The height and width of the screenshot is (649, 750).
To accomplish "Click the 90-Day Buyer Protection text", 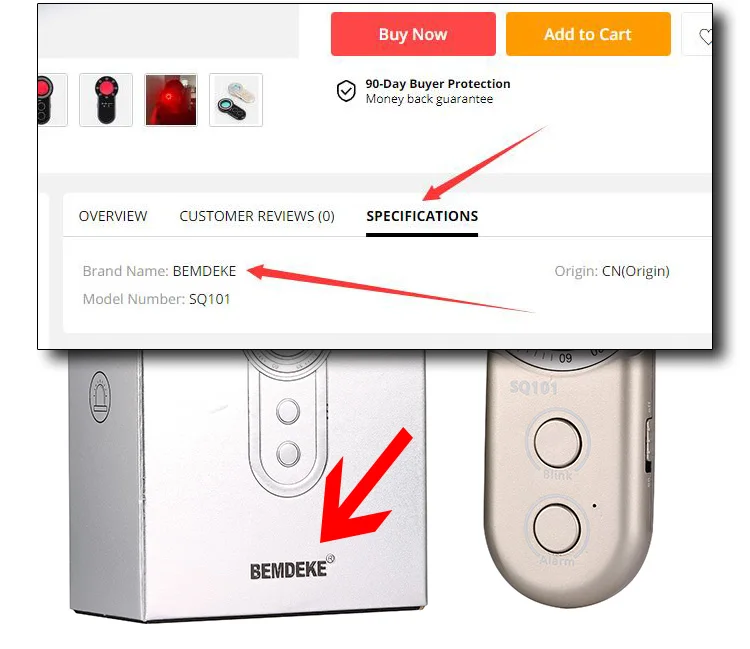I will [x=438, y=84].
